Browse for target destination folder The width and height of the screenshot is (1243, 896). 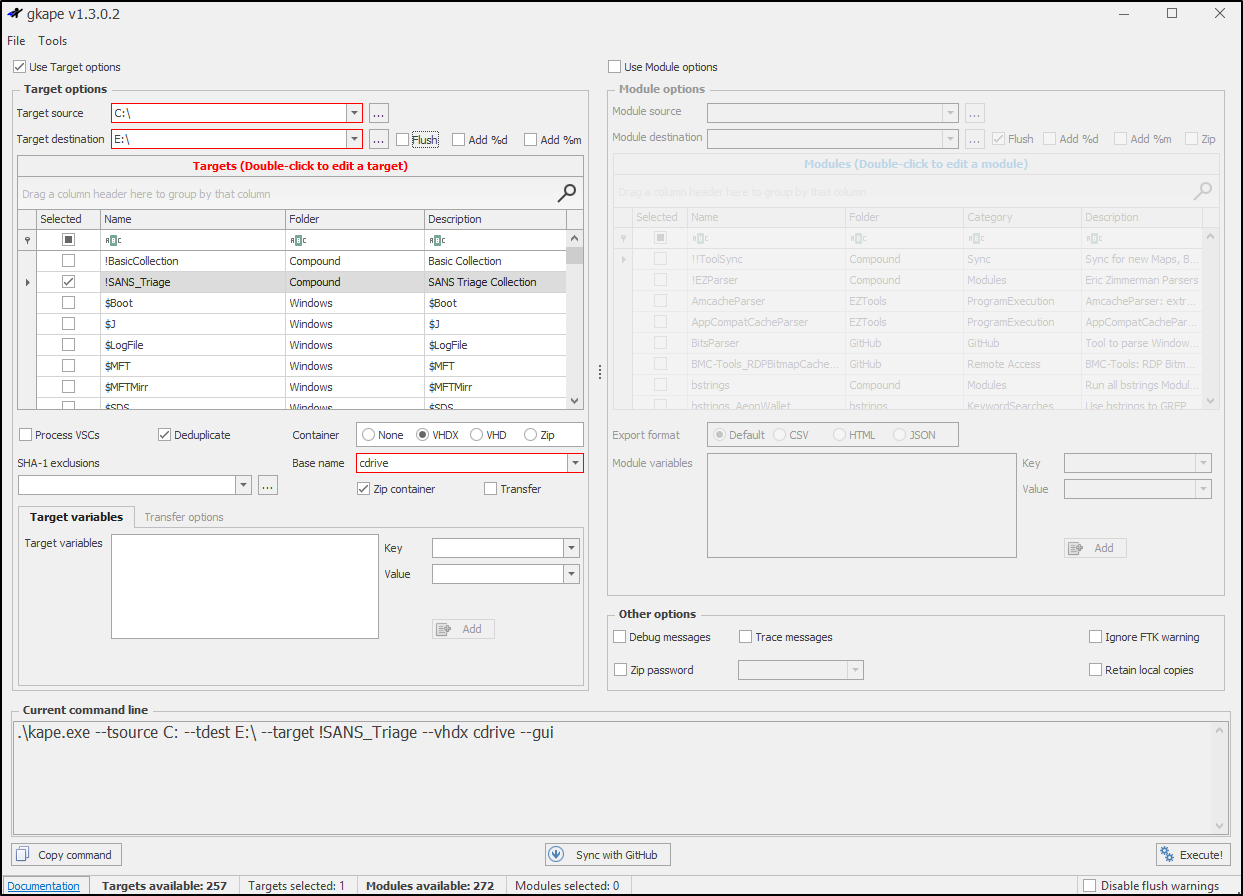click(378, 139)
